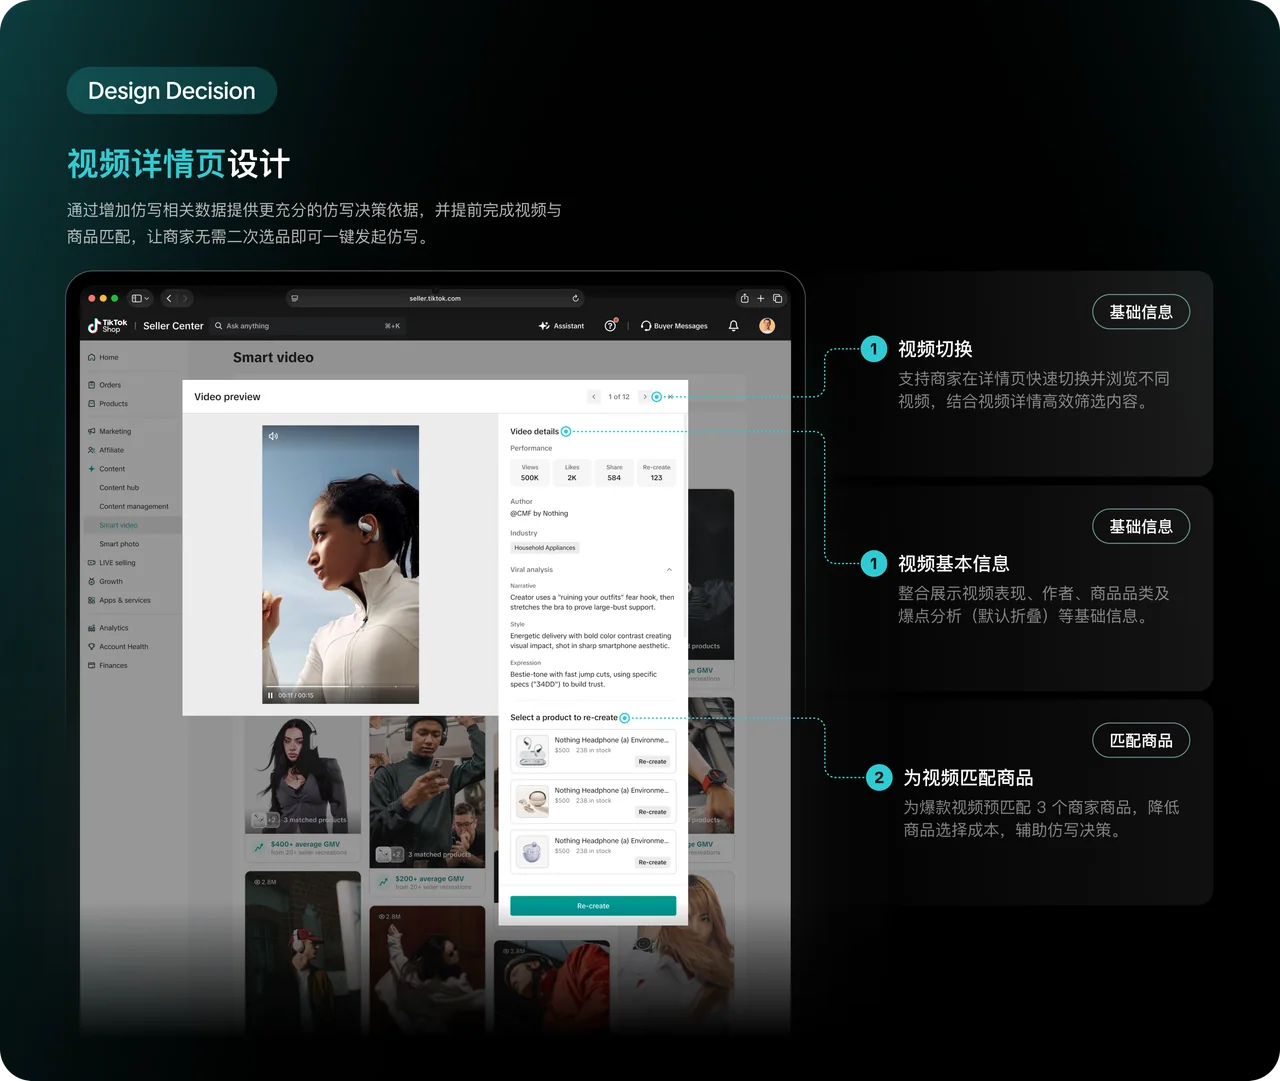Select the first Nothing Headphone product card
This screenshot has width=1280, height=1081.
593,751
